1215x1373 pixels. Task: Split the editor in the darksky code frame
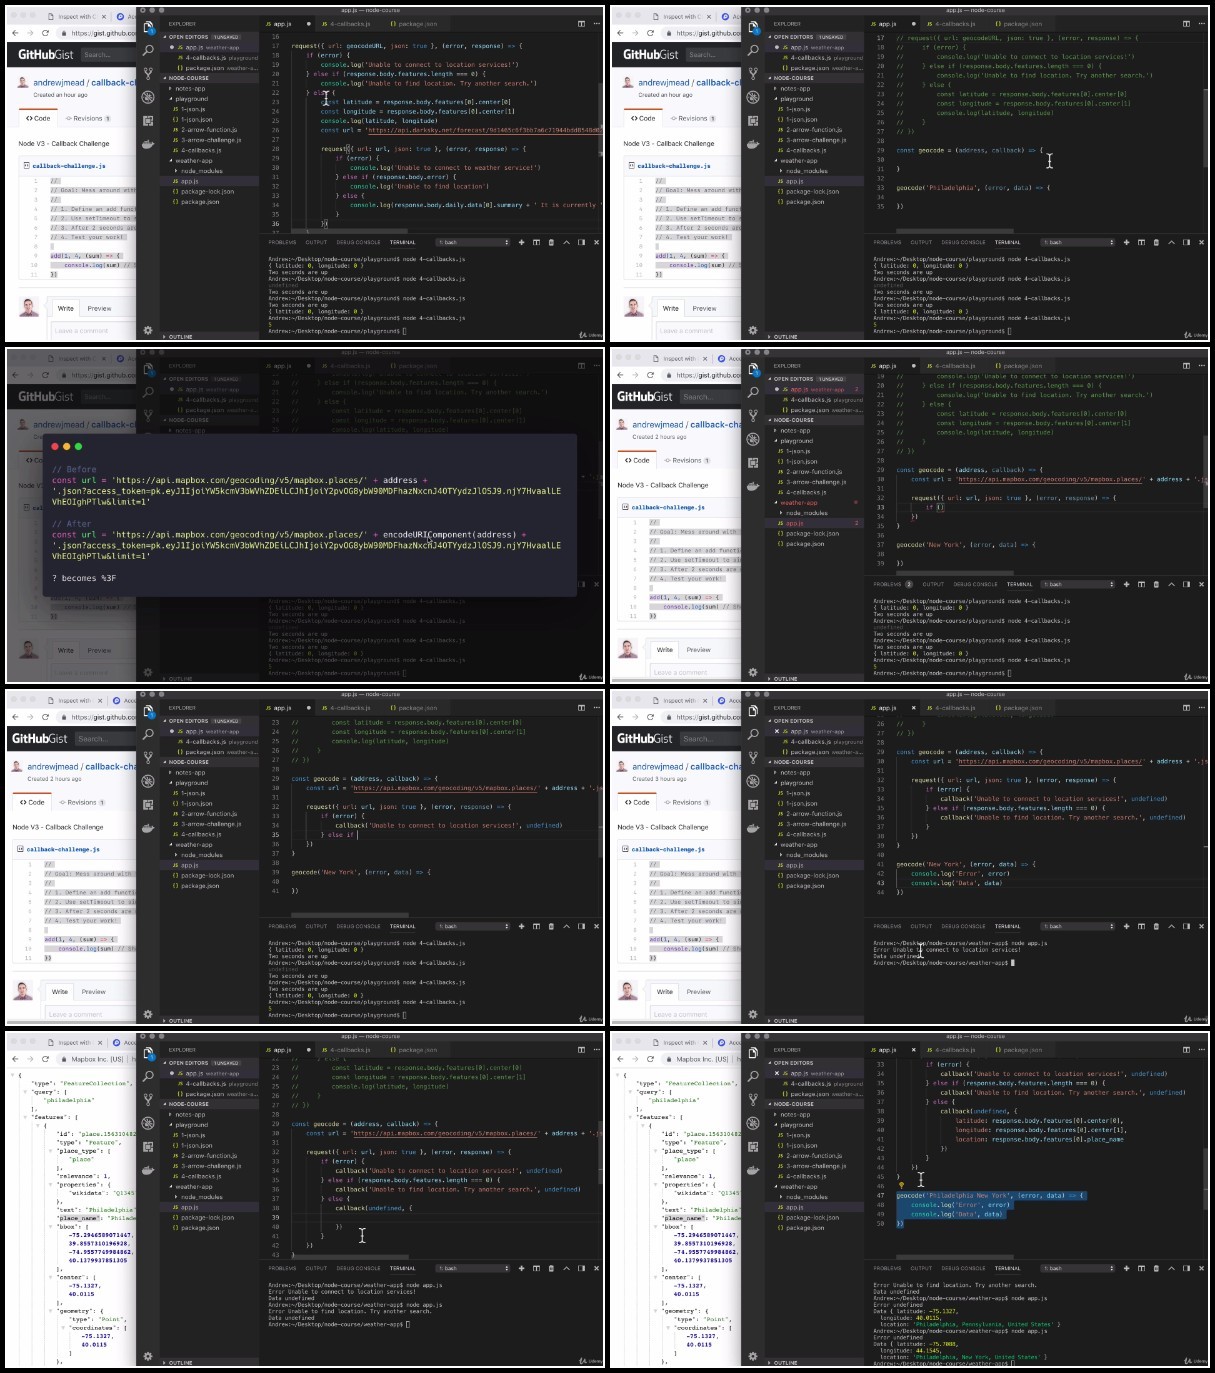(x=582, y=23)
